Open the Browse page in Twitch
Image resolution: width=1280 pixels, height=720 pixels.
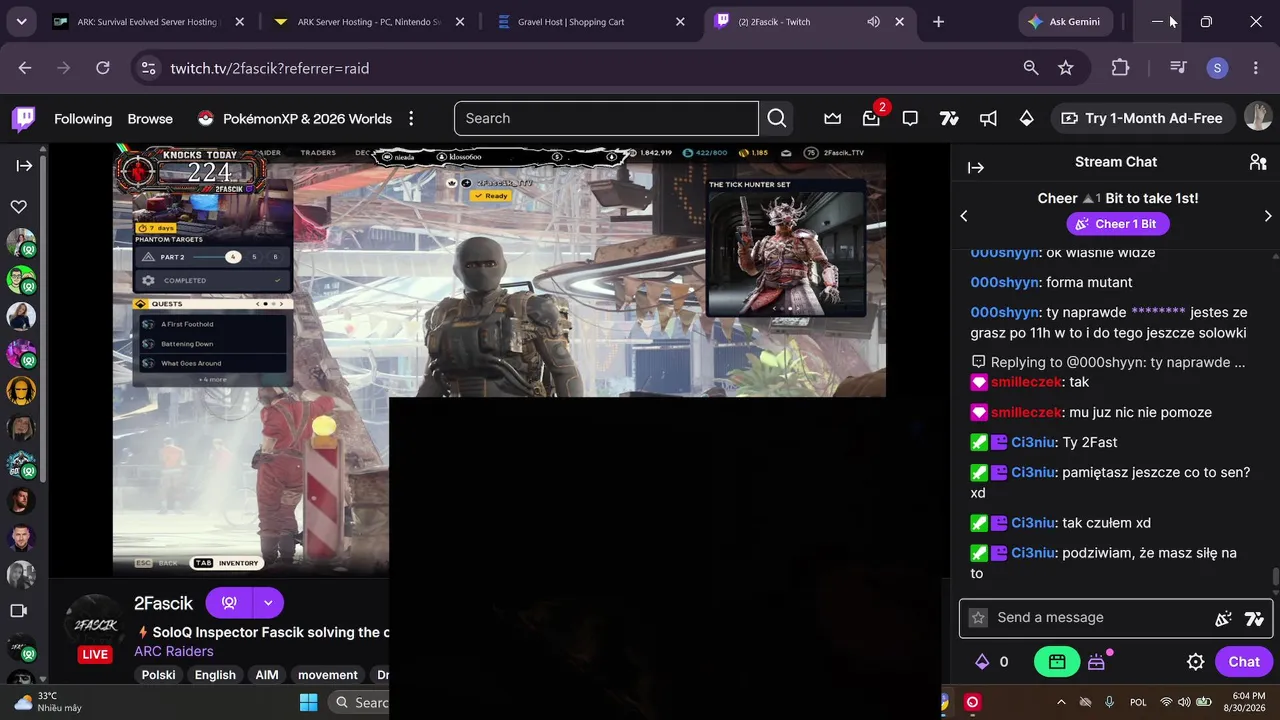coord(150,118)
